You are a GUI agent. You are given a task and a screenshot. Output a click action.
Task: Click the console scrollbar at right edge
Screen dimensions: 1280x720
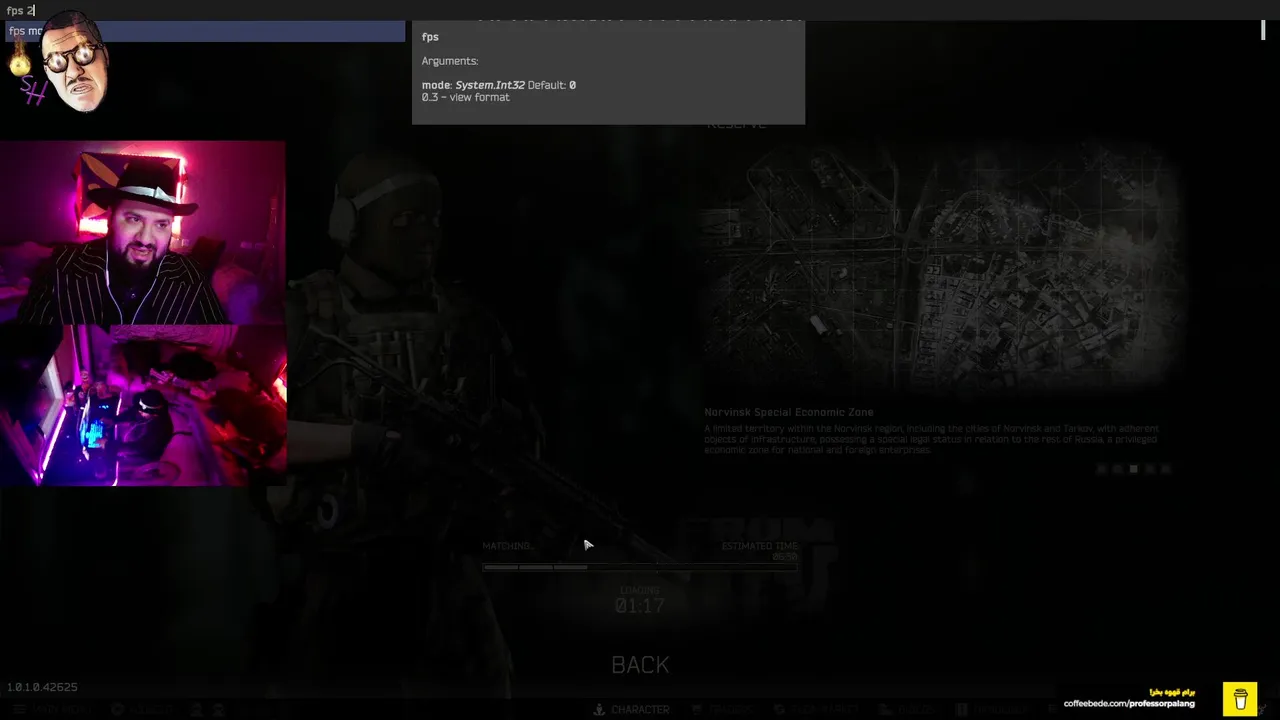click(1263, 30)
